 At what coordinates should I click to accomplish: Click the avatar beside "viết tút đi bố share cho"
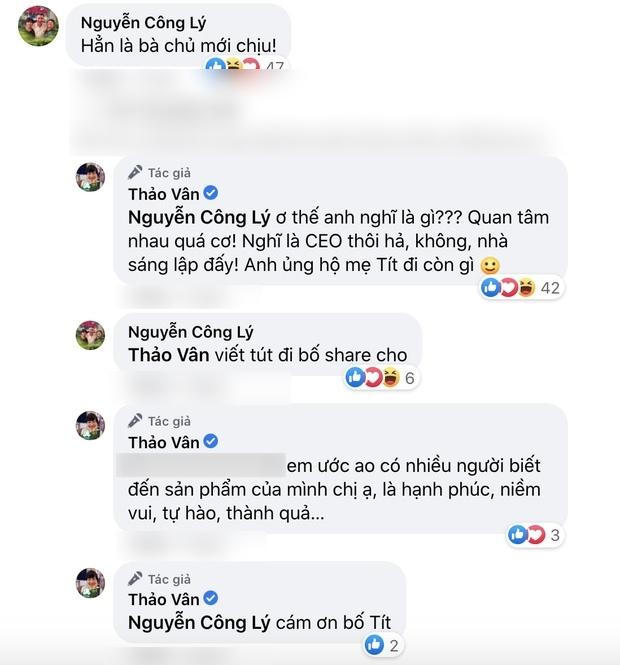pos(91,334)
